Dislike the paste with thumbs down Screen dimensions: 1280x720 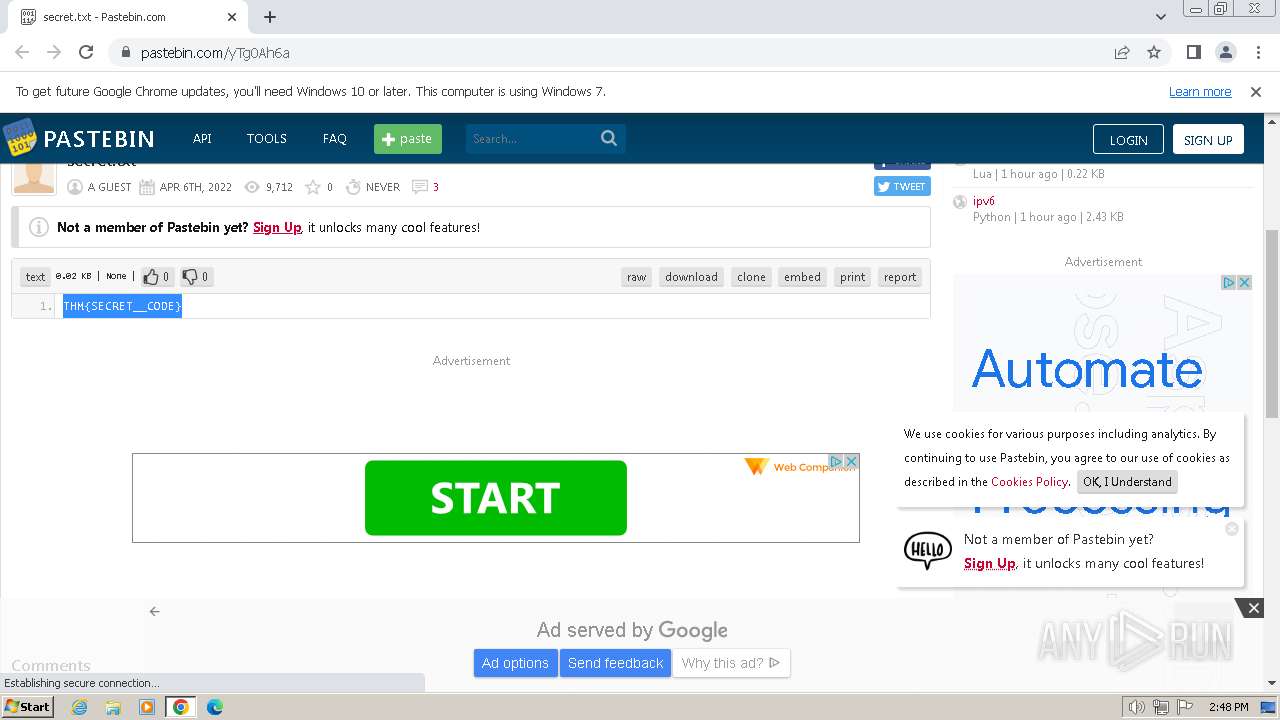click(195, 277)
